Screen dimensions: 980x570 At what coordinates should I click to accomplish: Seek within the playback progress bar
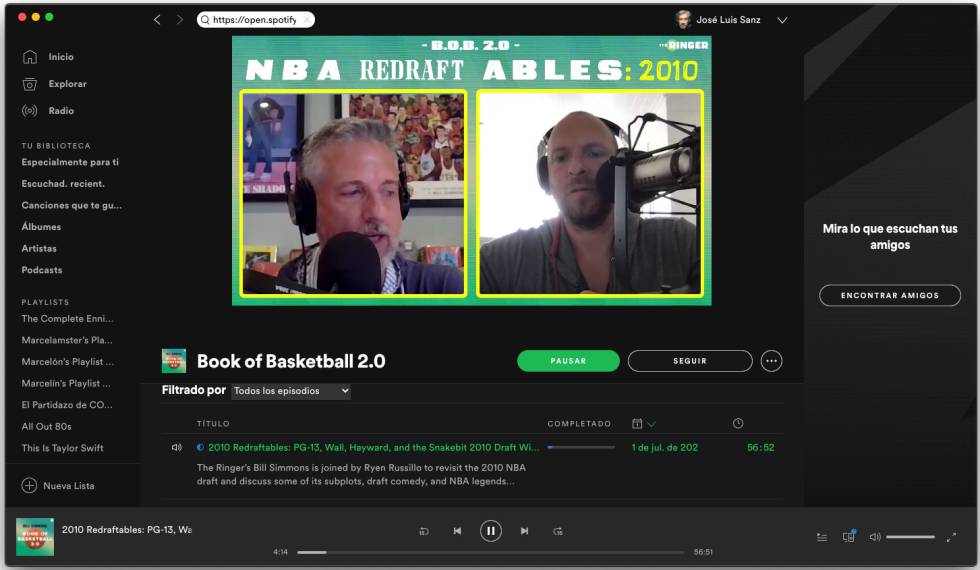pos(491,552)
